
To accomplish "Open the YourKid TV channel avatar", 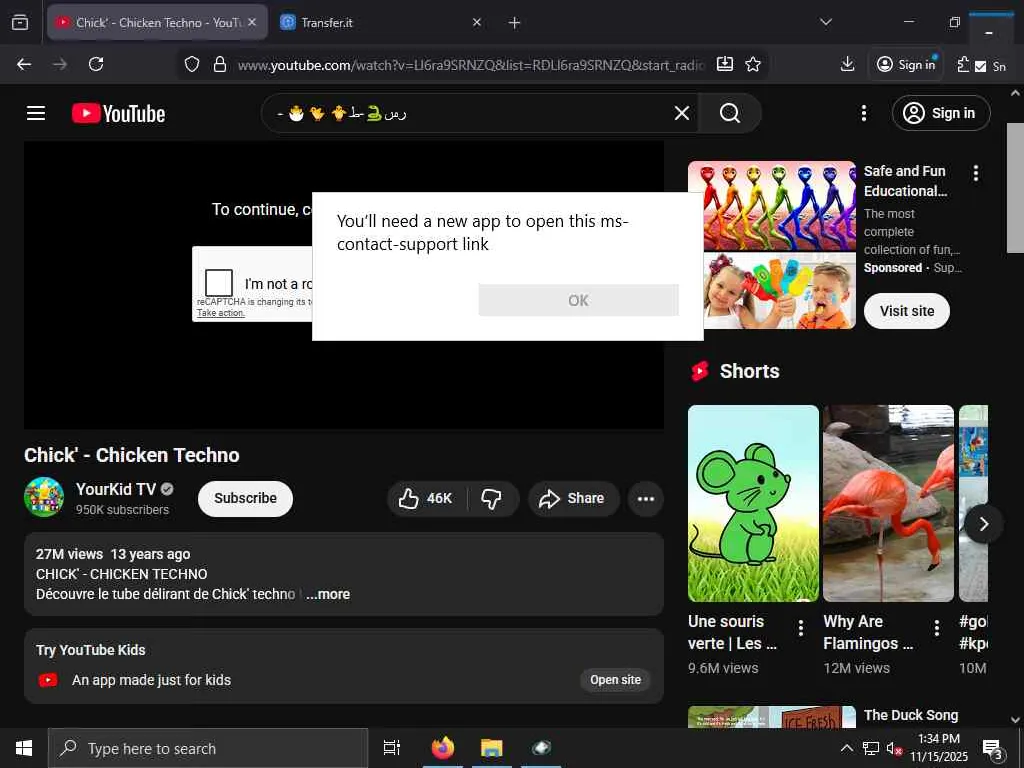I will pos(44,498).
